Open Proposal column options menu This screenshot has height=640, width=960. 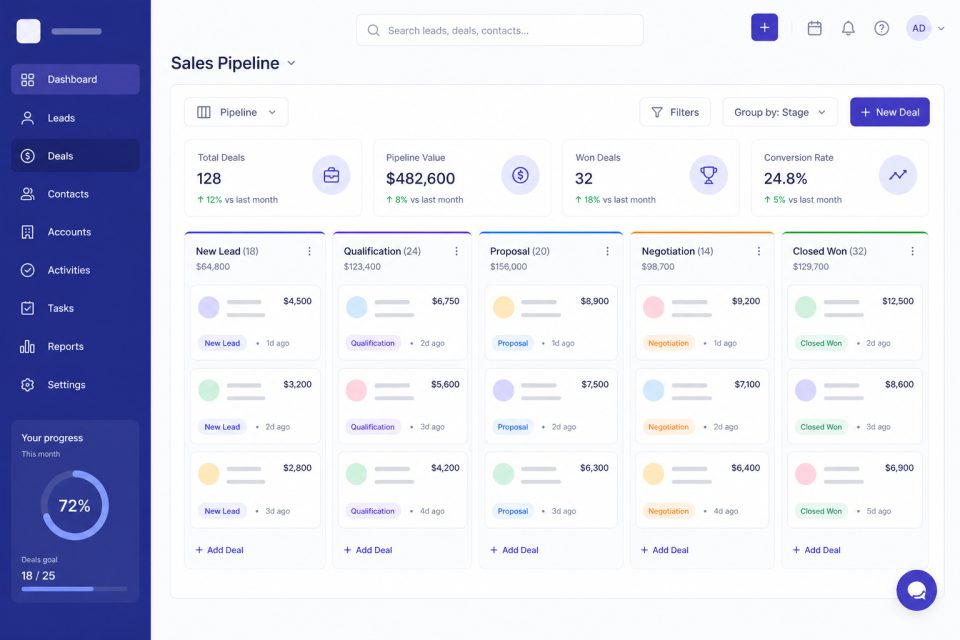(607, 251)
